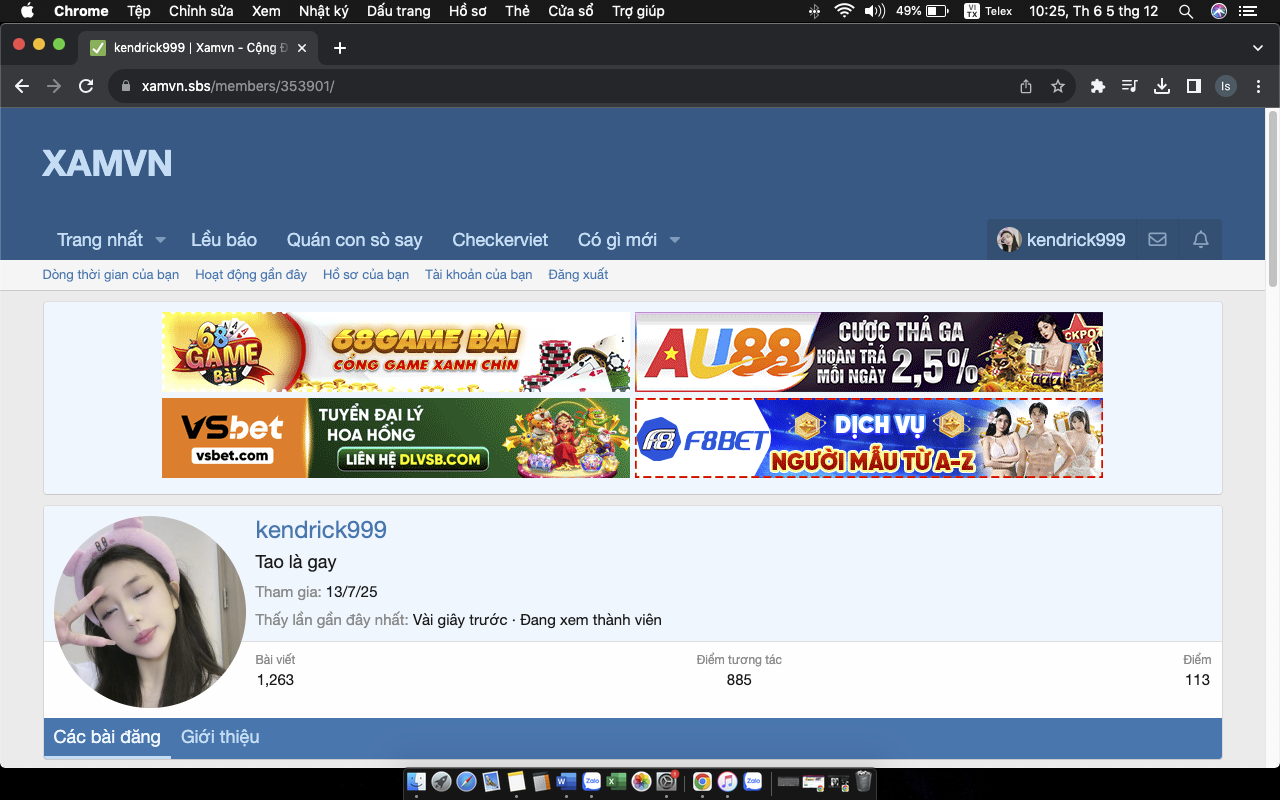Click the Chrome extensions puzzle icon
Viewport: 1280px width, 800px height.
[1098, 87]
